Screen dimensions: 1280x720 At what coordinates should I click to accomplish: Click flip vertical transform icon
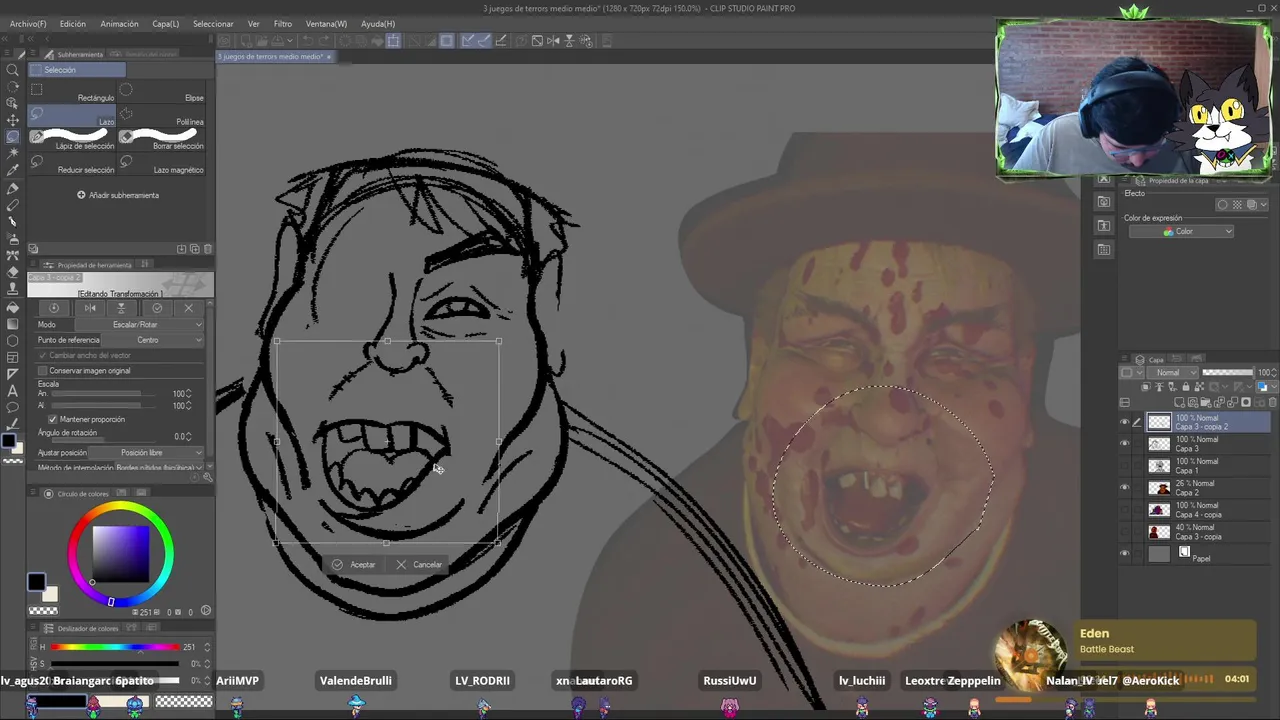[122, 308]
